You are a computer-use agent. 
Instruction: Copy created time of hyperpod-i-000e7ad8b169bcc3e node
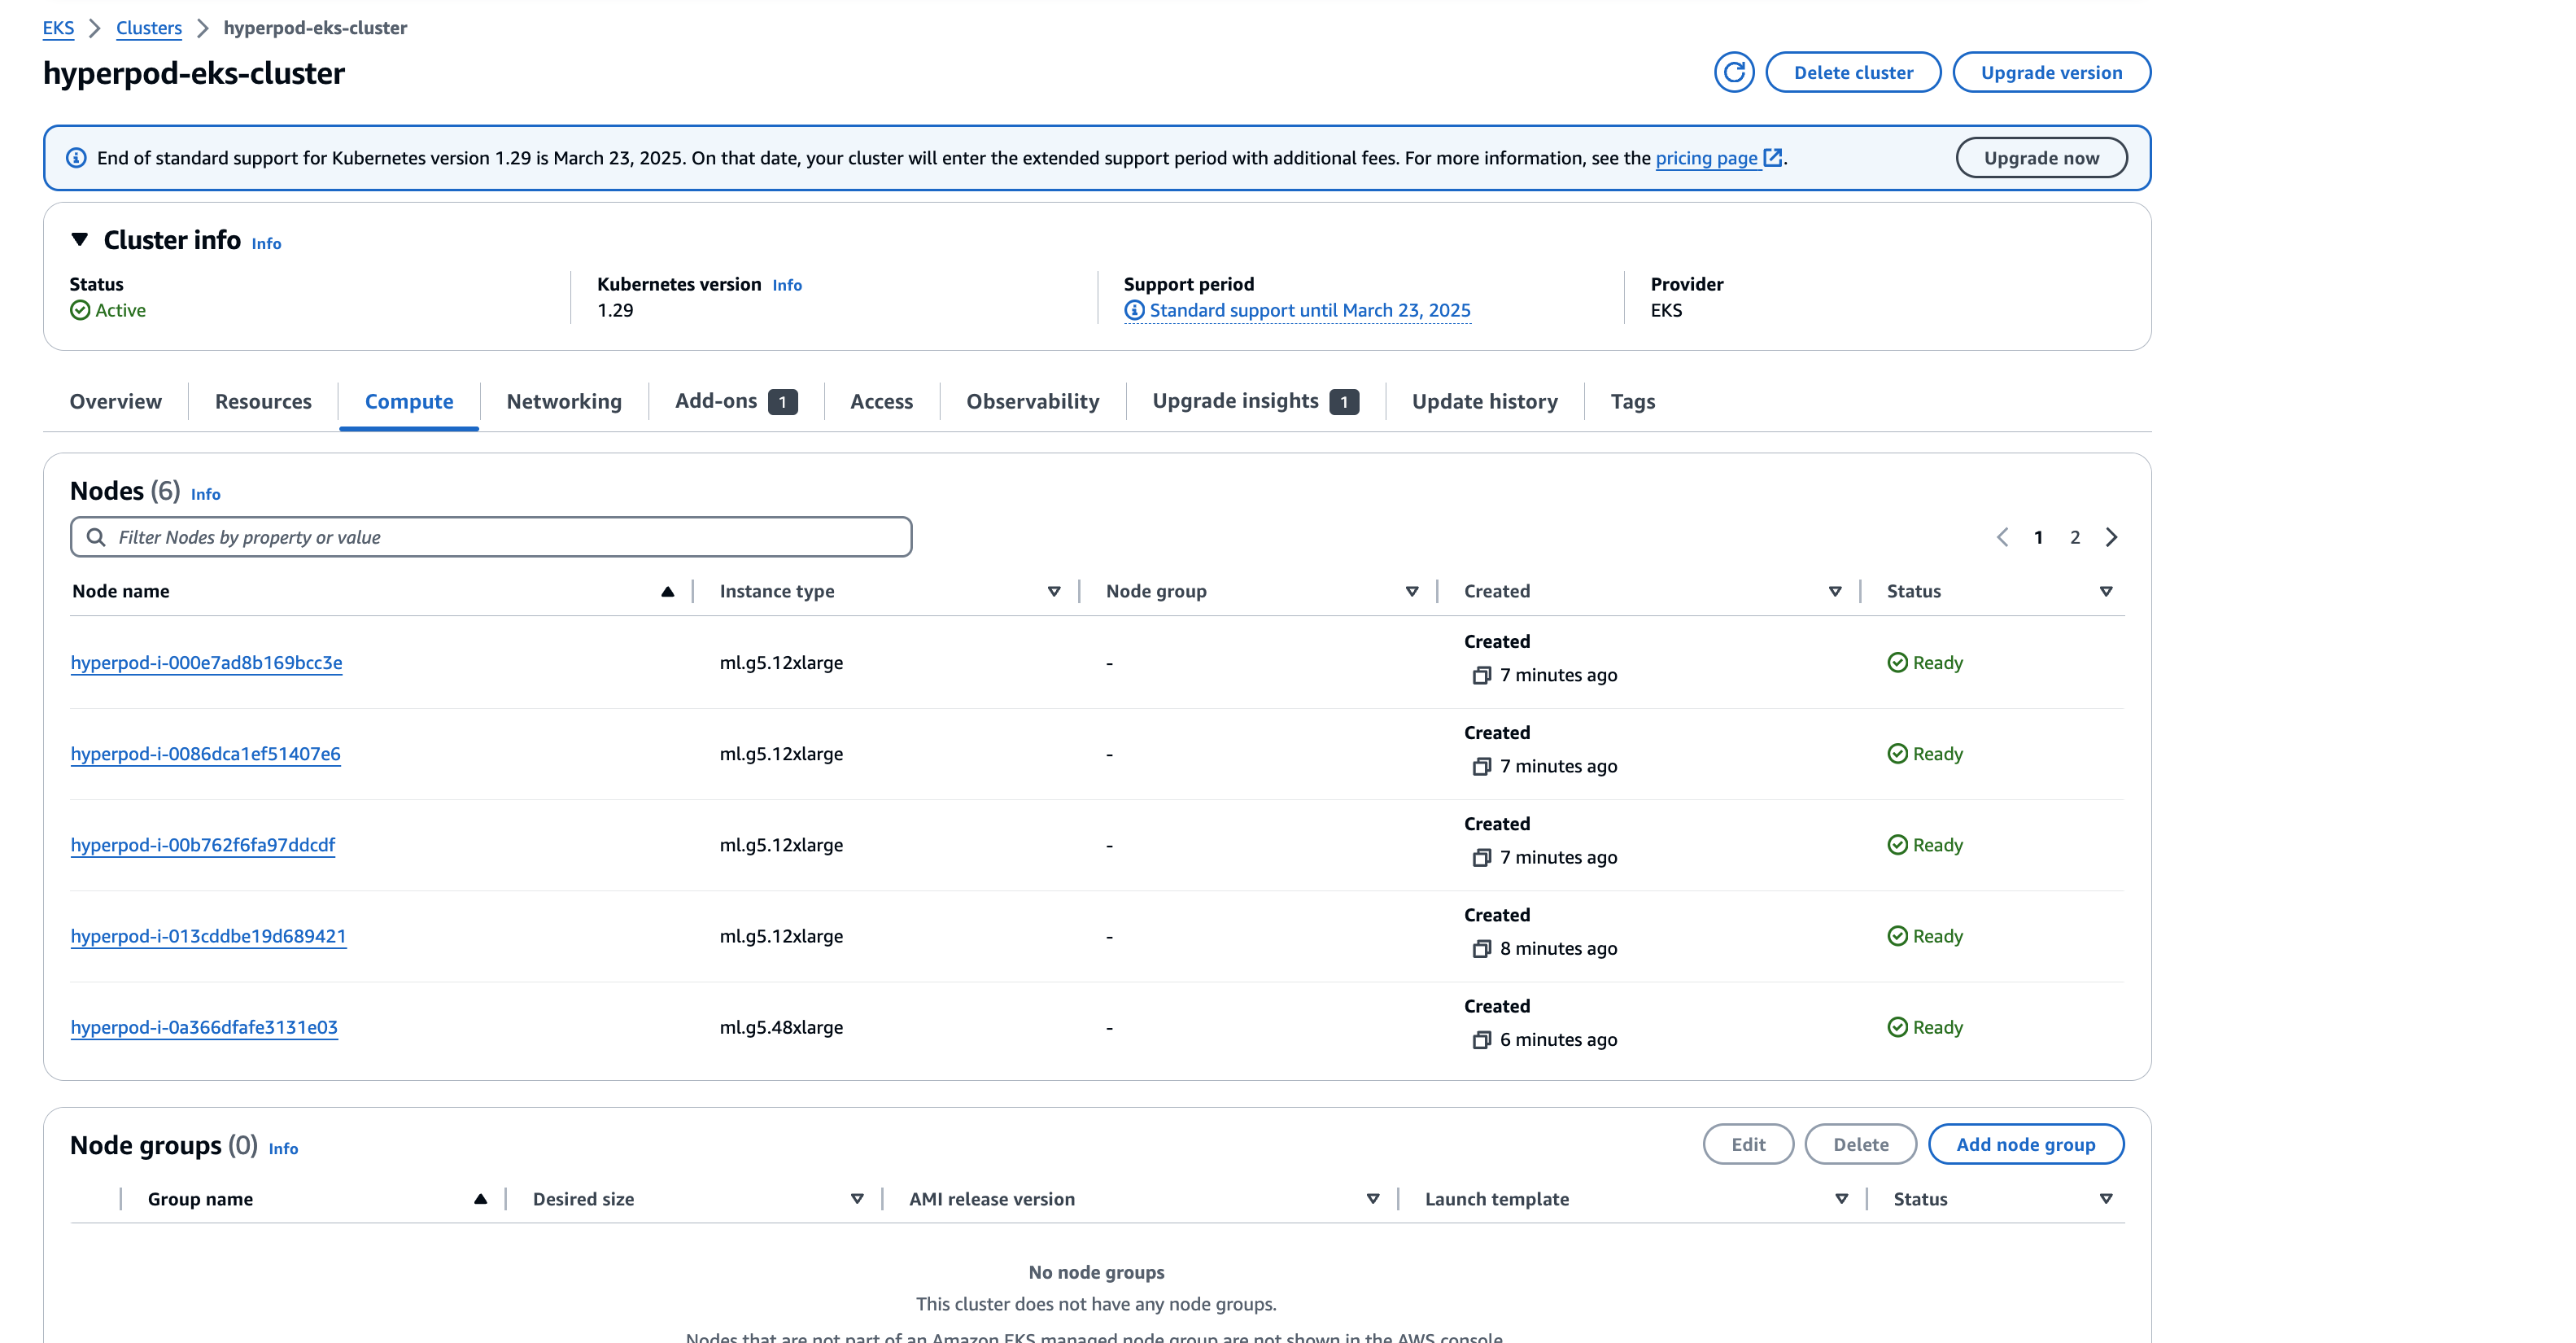(1481, 675)
